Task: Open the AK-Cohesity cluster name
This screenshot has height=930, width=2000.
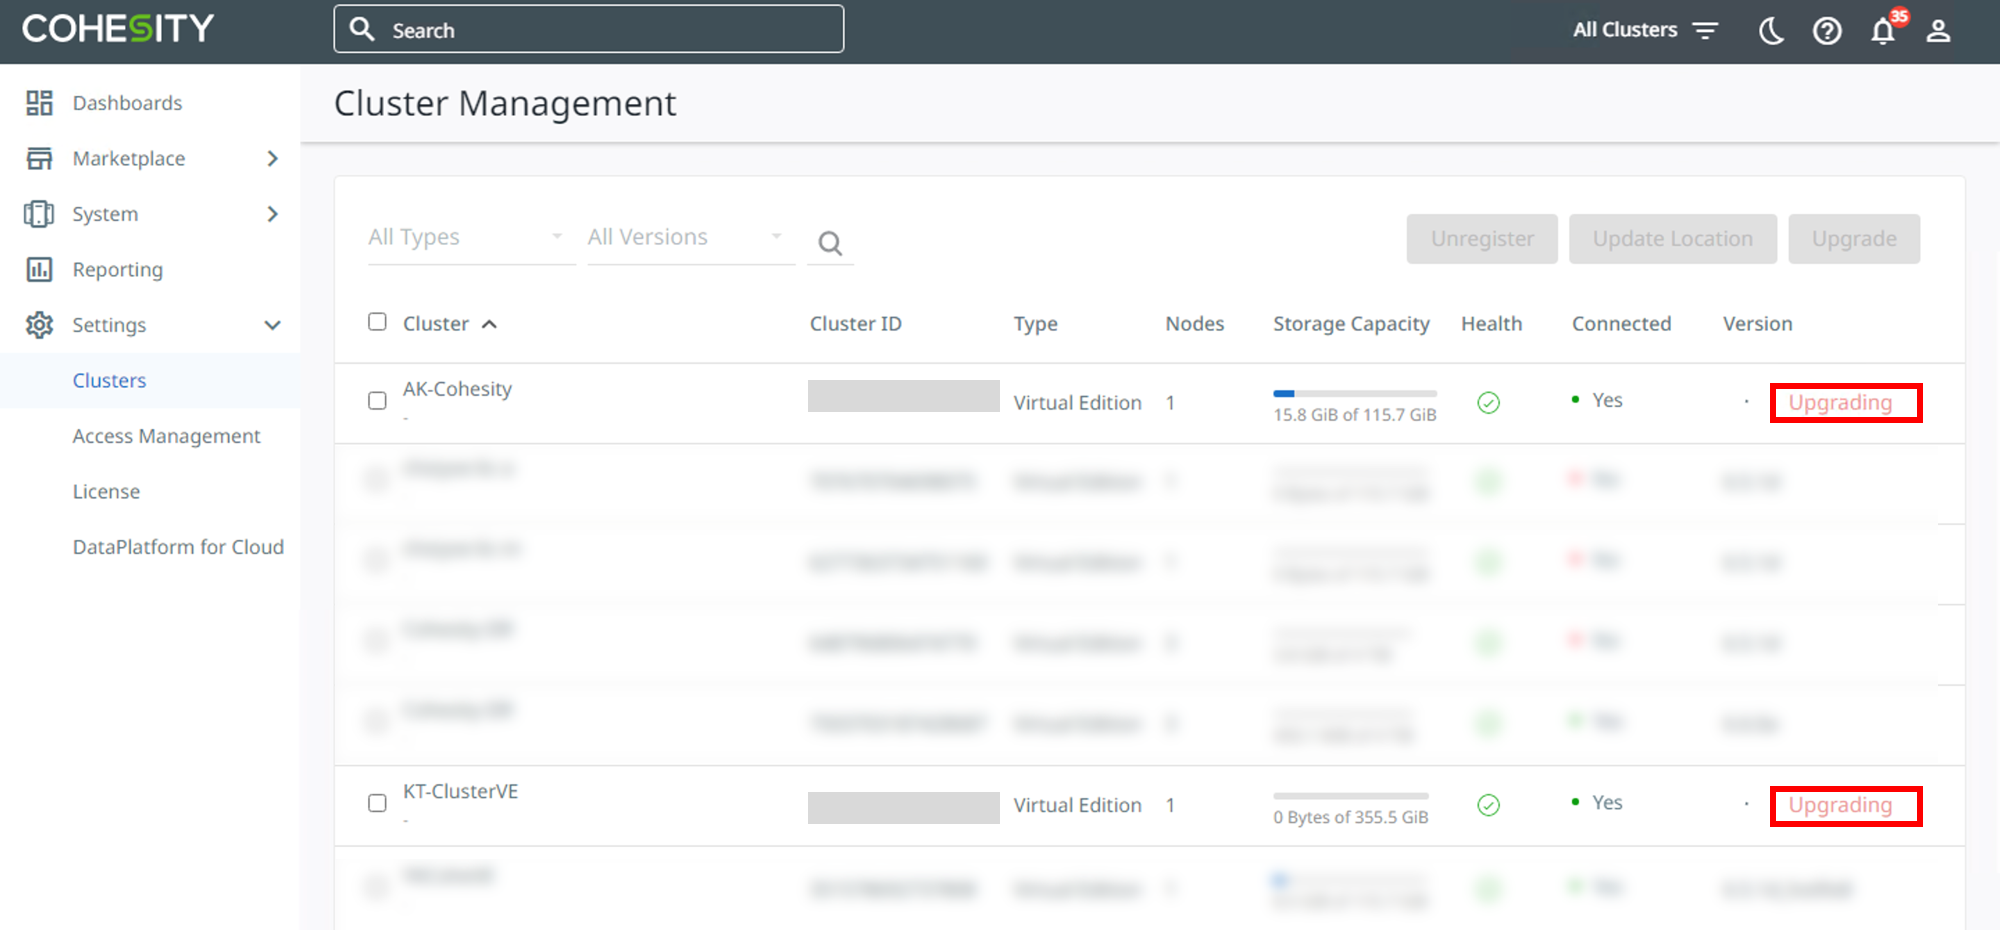Action: pyautogui.click(x=457, y=389)
